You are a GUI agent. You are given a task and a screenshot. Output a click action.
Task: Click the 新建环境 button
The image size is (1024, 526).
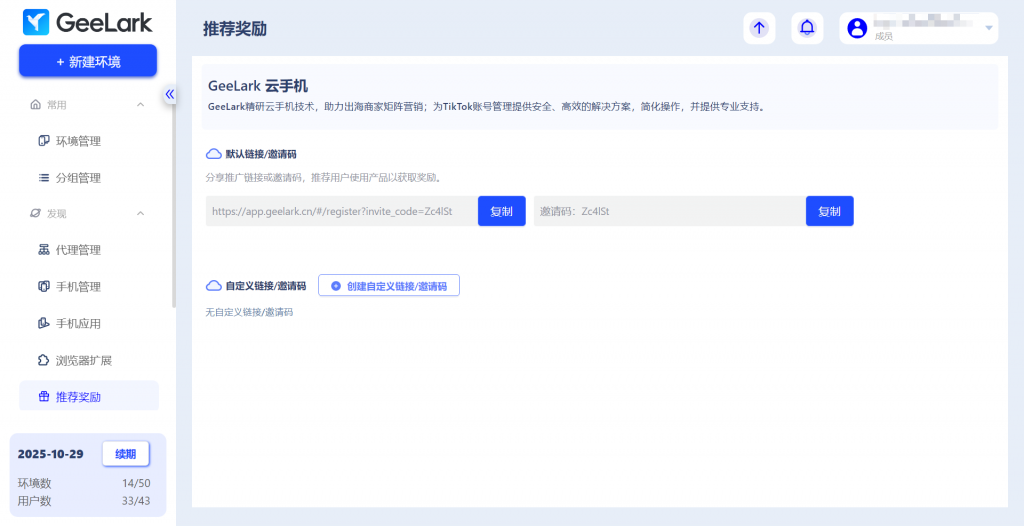click(x=88, y=61)
